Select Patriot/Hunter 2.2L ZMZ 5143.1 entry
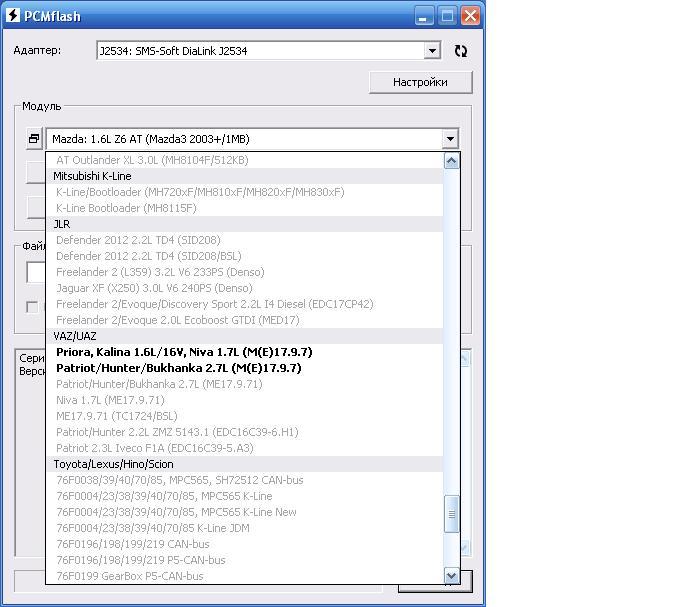 tap(244, 432)
